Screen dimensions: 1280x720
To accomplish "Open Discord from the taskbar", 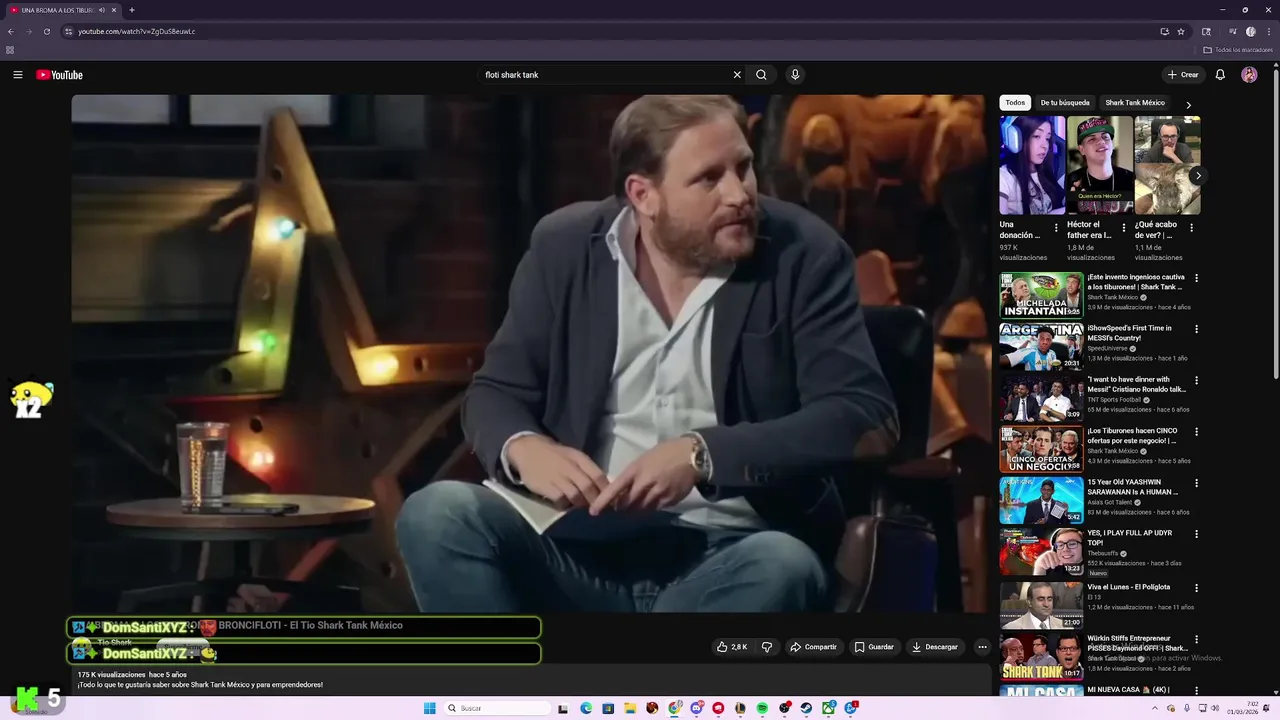I will pyautogui.click(x=696, y=708).
